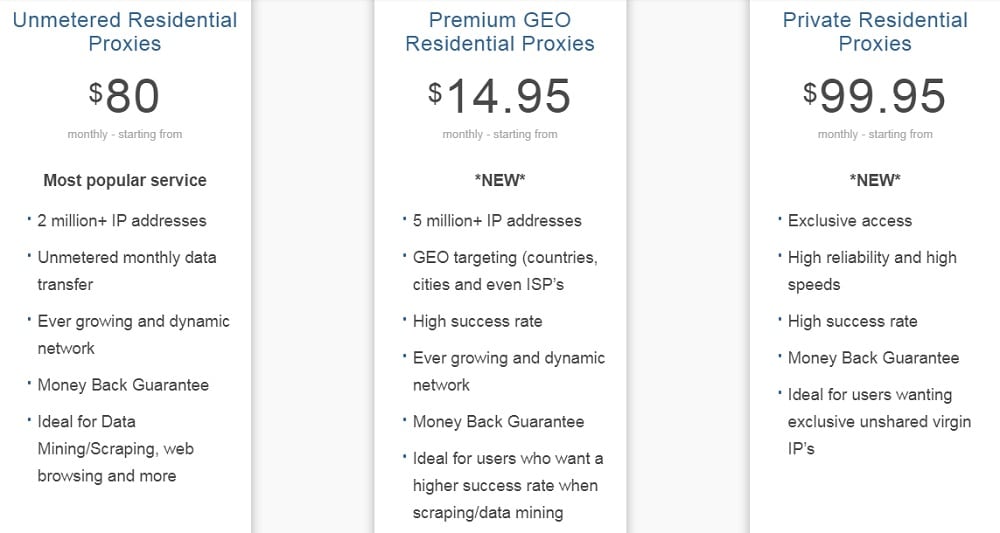This screenshot has width=1000, height=533.
Task: Click 'High reliability and high speeds' item
Action: 872,271
